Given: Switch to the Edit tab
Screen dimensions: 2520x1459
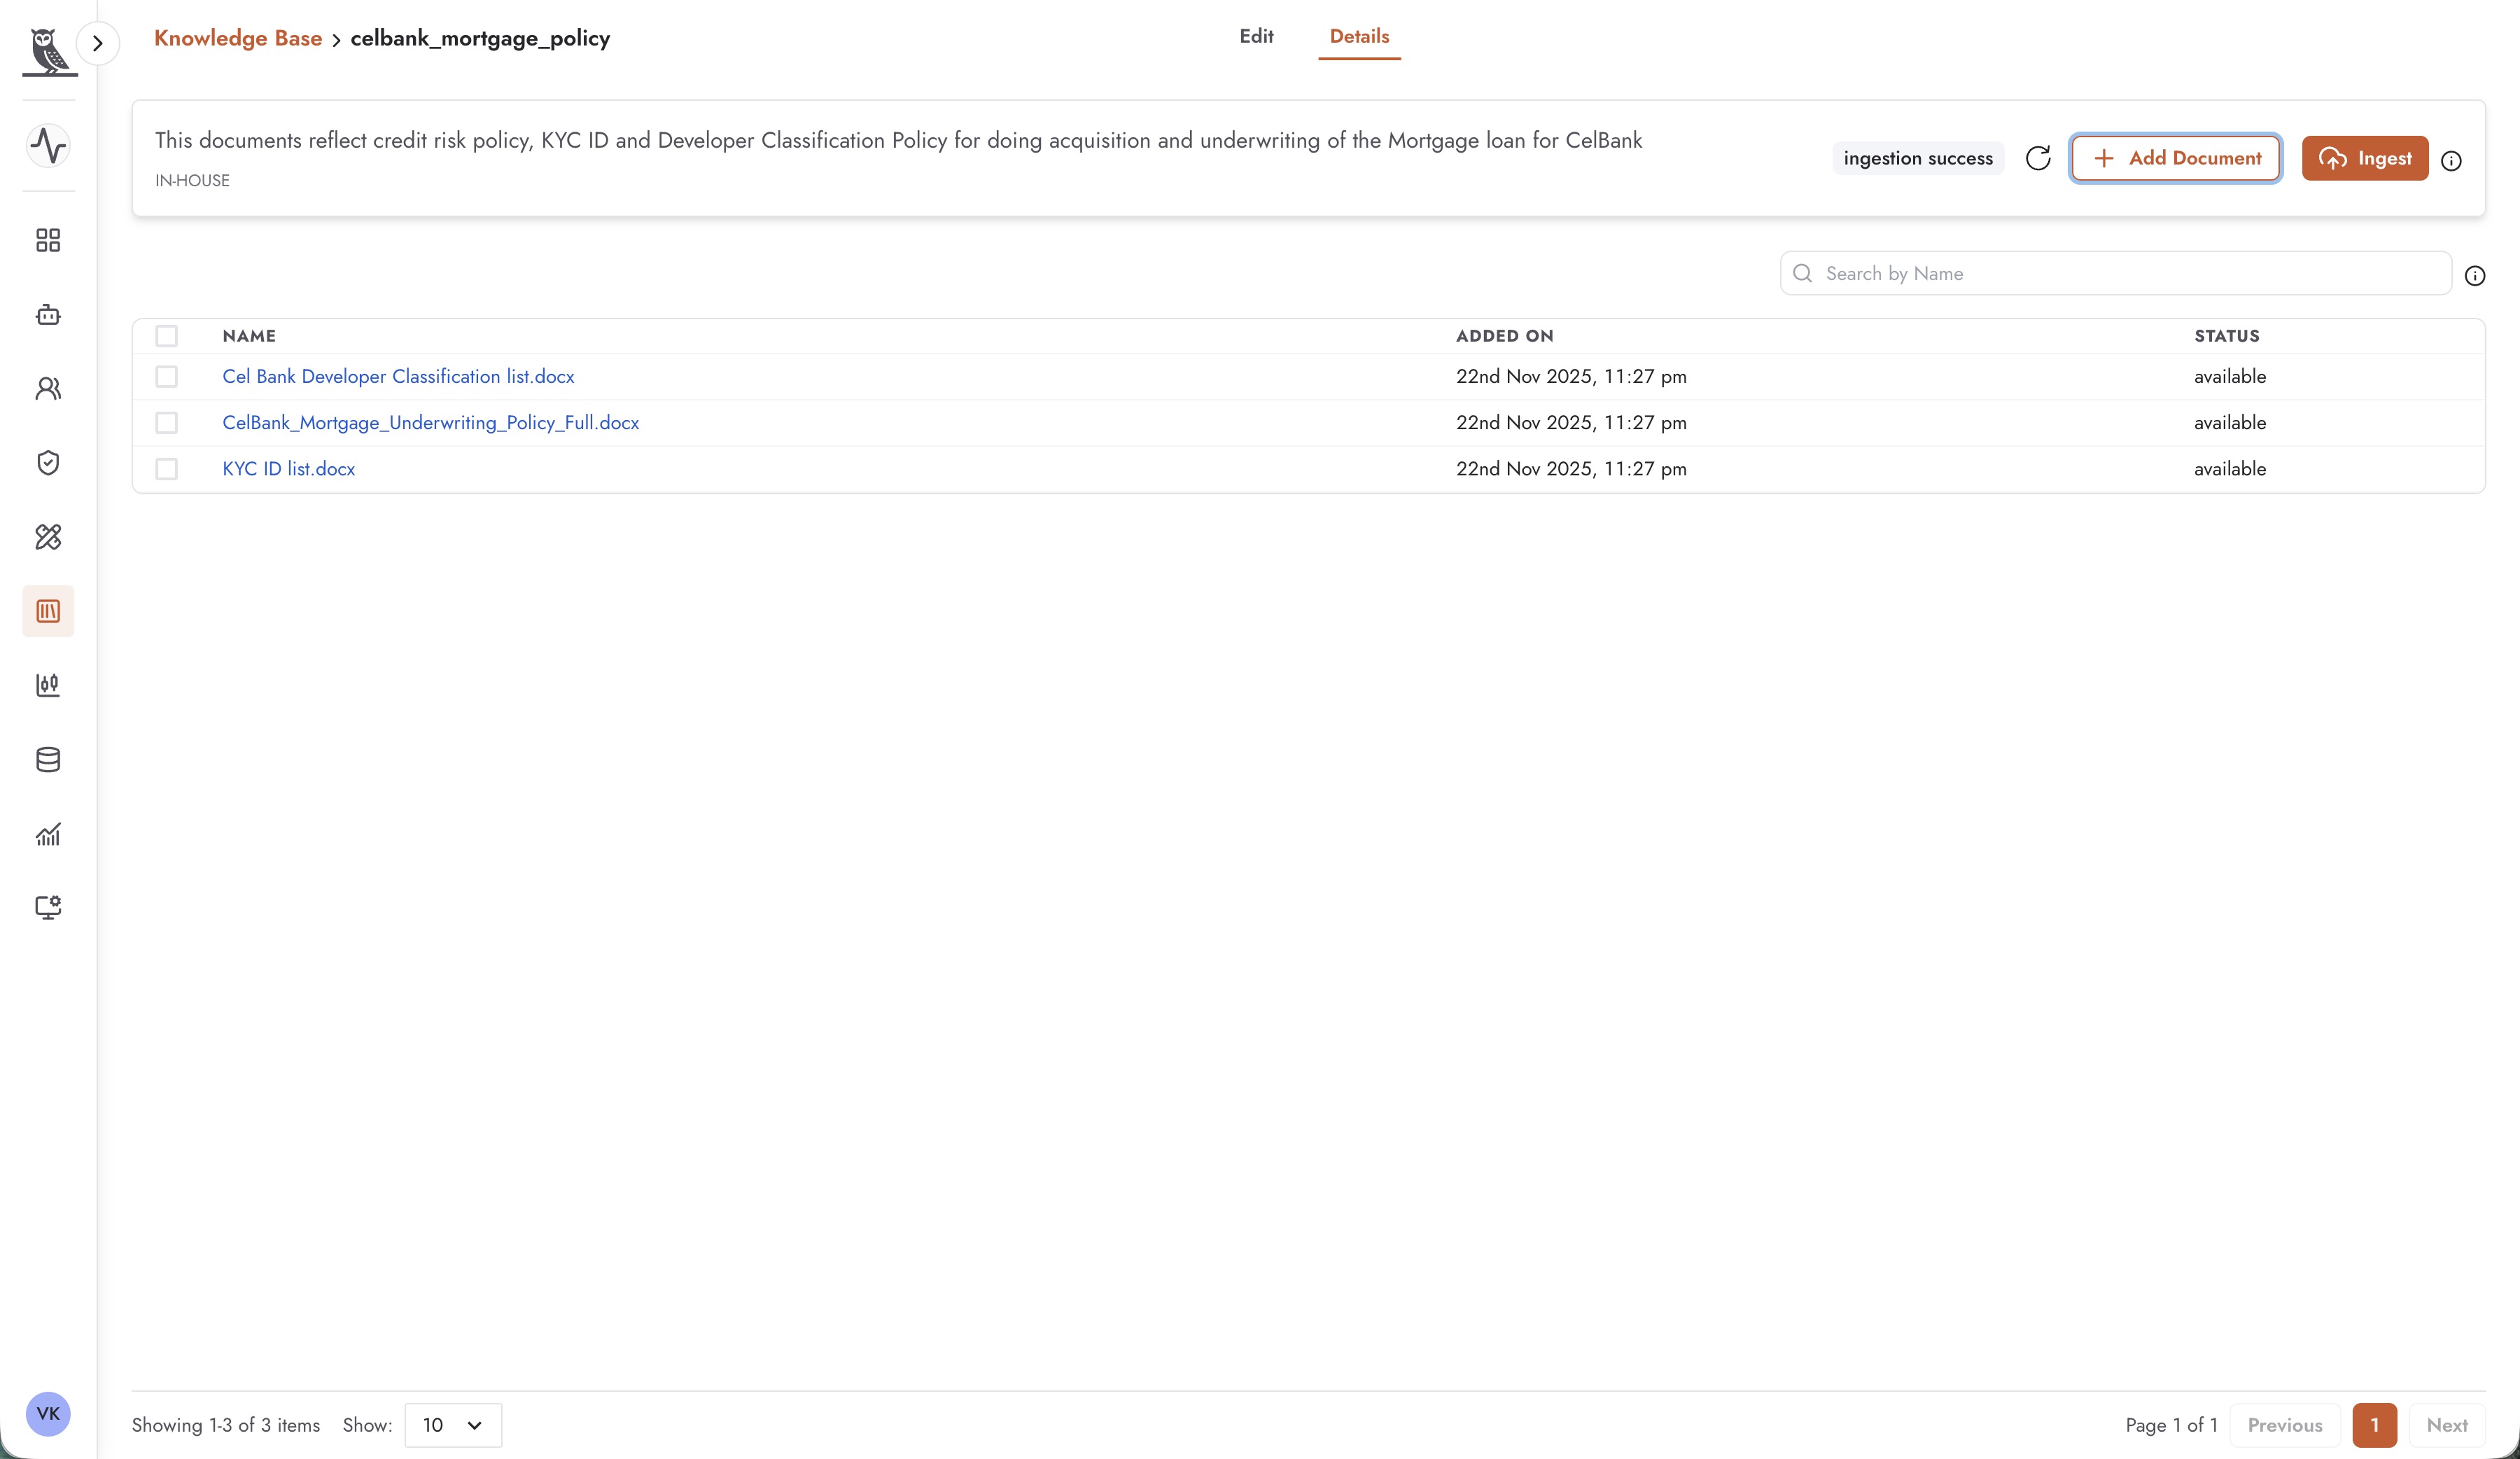Looking at the screenshot, I should (1256, 36).
